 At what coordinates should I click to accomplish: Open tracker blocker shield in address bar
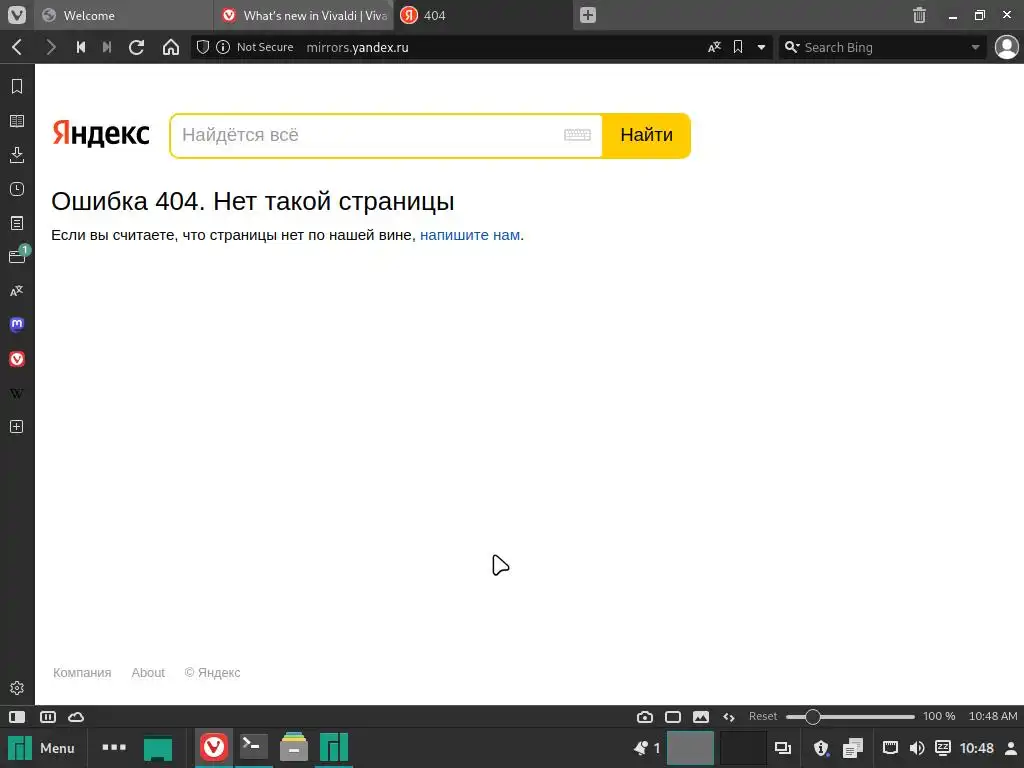coord(203,47)
